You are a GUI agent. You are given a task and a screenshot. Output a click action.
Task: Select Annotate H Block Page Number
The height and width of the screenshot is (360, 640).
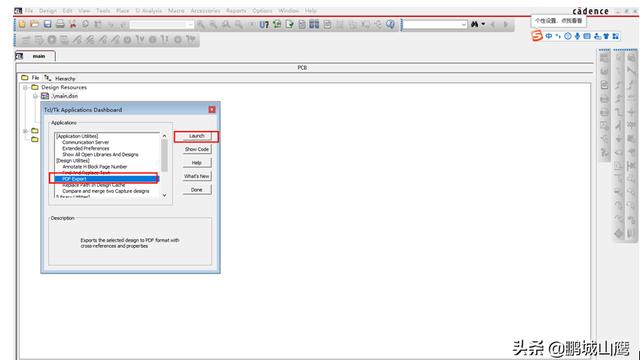95,167
